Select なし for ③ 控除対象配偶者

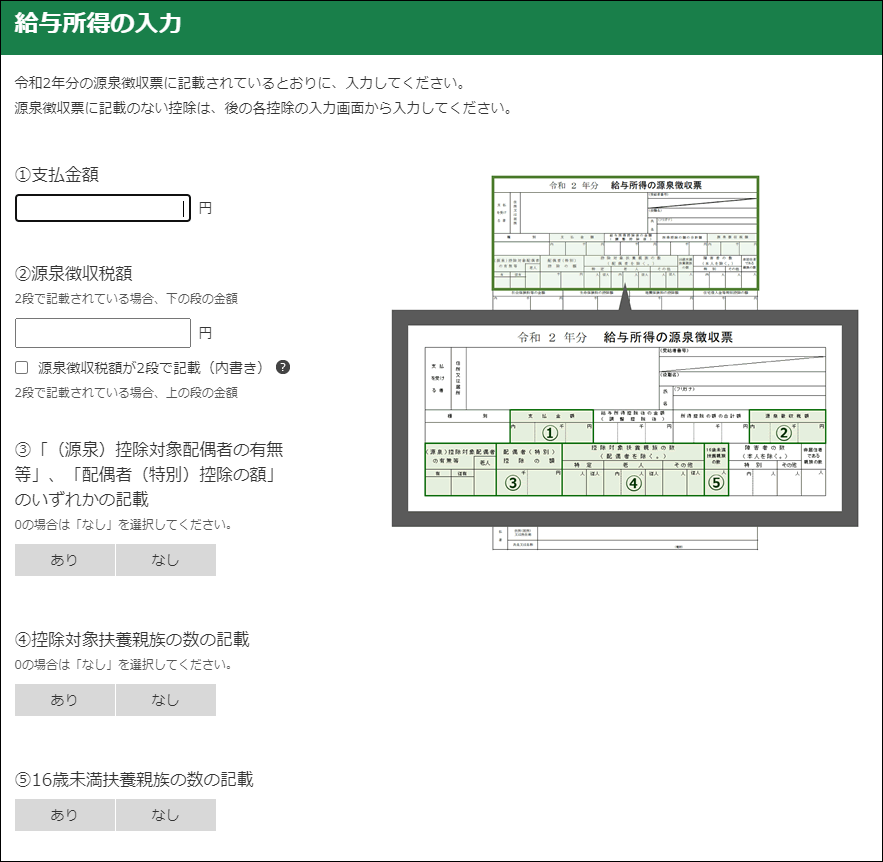[166, 560]
